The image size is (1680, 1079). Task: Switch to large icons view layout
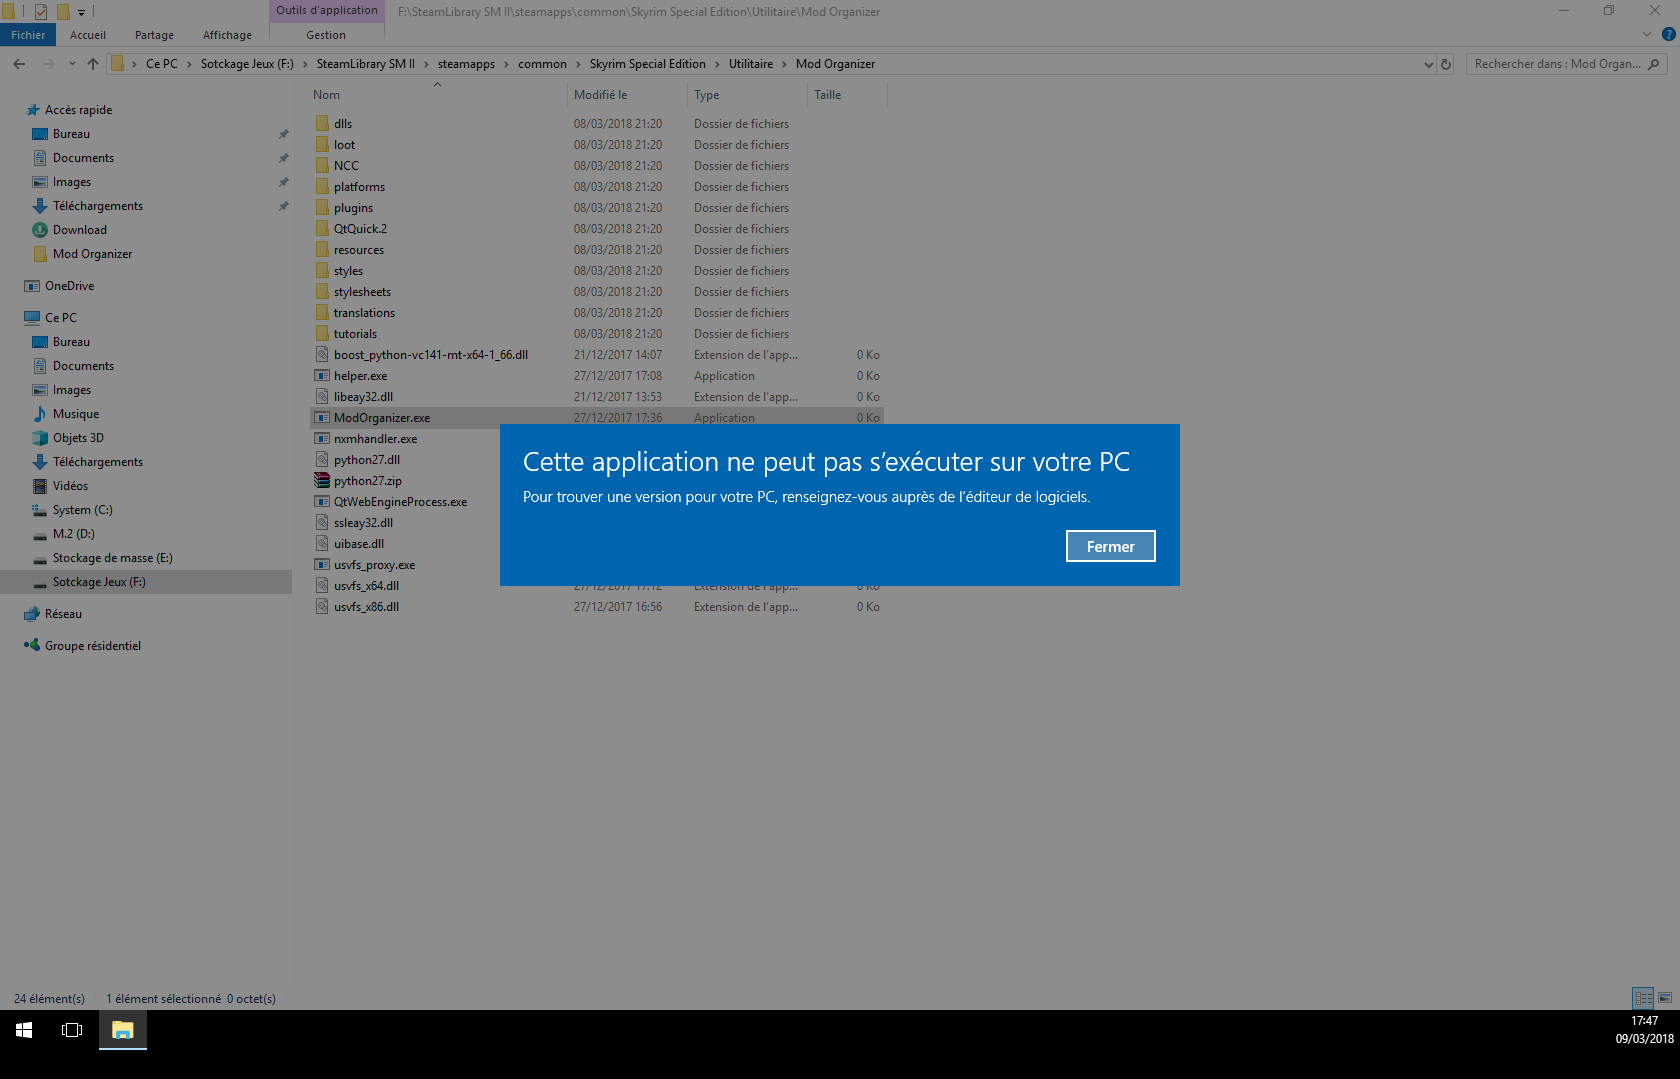pyautogui.click(x=1665, y=998)
